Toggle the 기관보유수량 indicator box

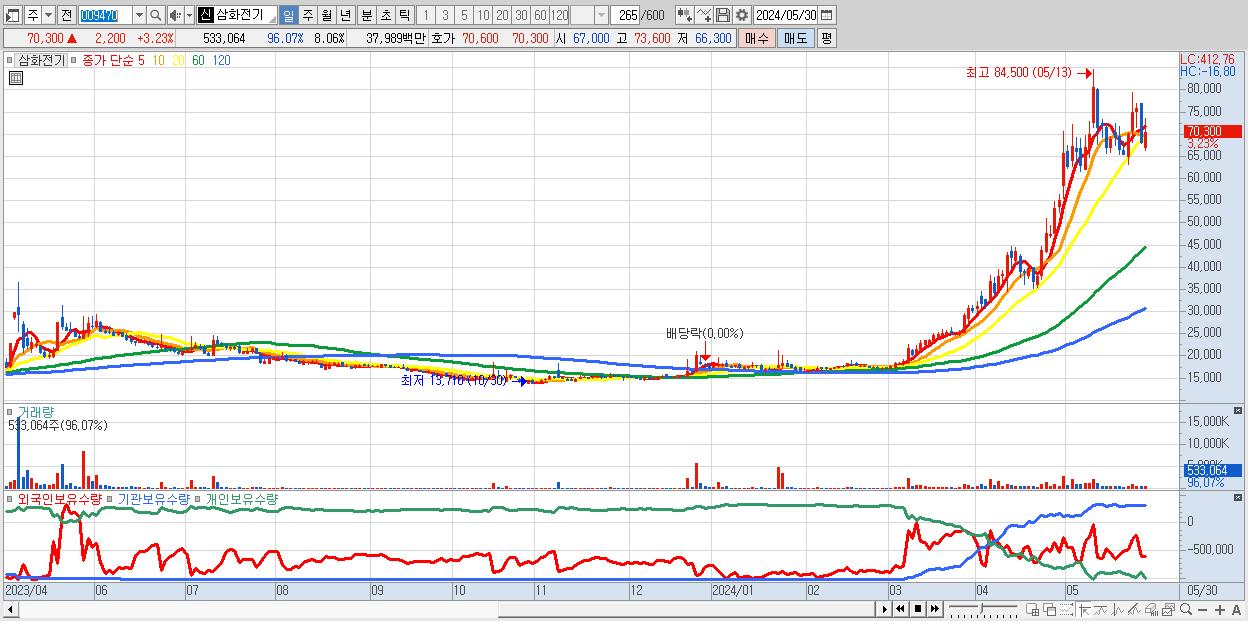coord(111,498)
